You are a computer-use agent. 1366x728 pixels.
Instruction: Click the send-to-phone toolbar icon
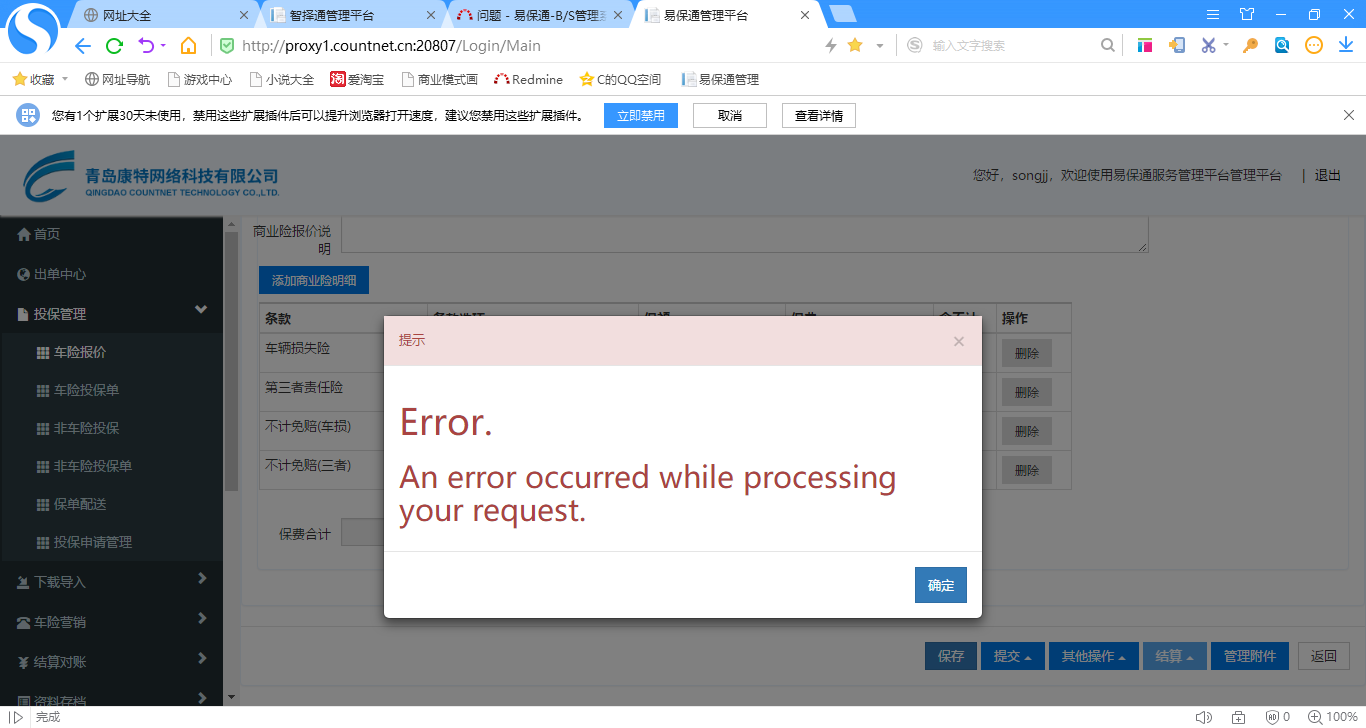[x=1177, y=45]
